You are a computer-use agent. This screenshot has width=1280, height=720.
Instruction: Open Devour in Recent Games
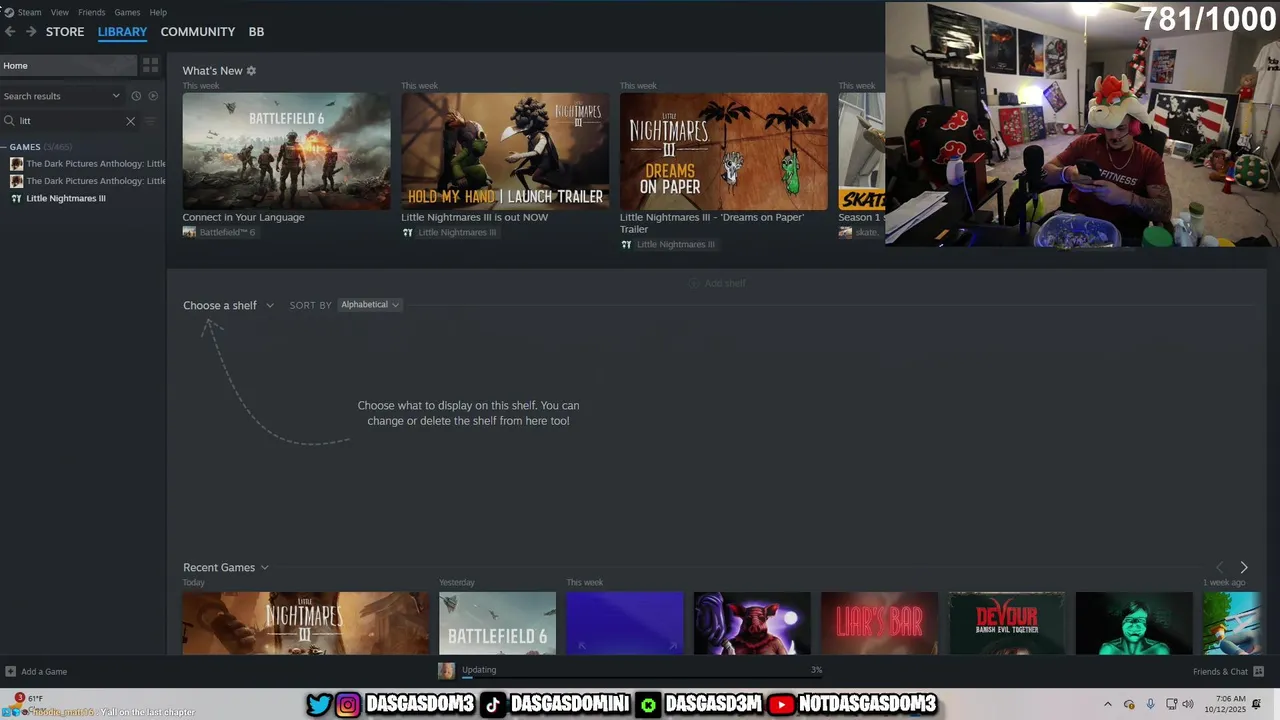point(1007,623)
